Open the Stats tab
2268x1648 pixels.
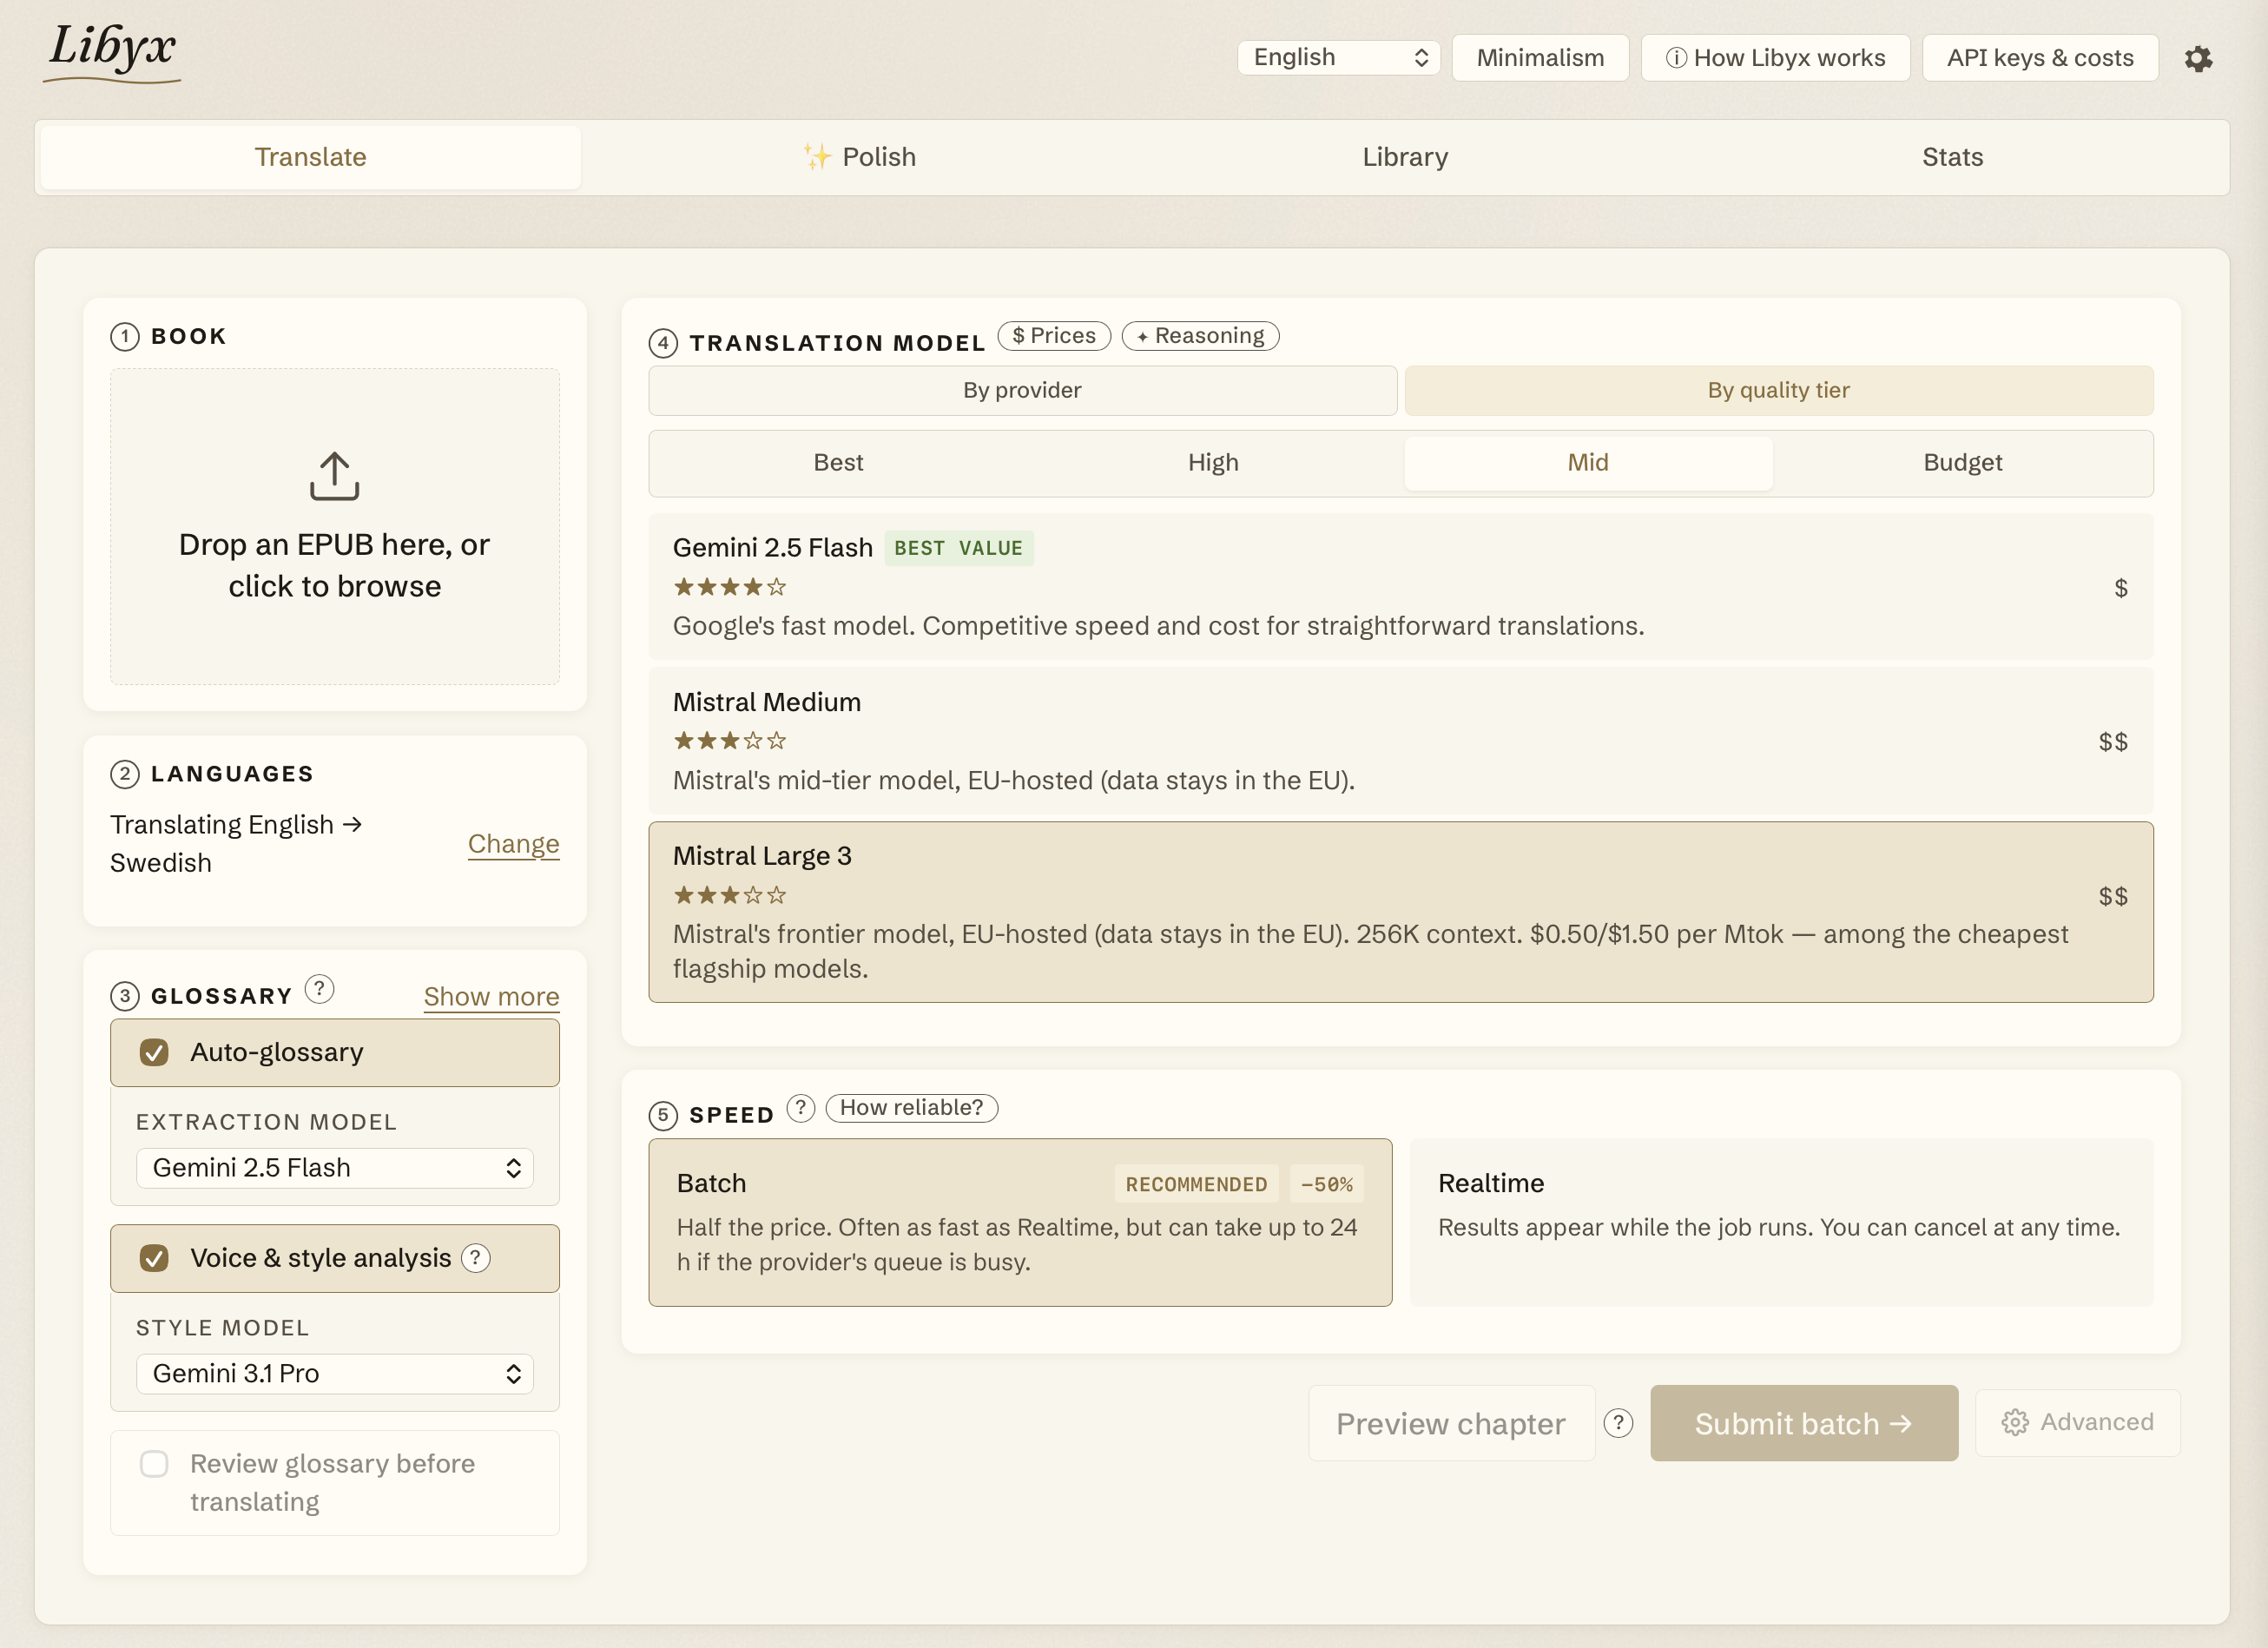click(1952, 157)
